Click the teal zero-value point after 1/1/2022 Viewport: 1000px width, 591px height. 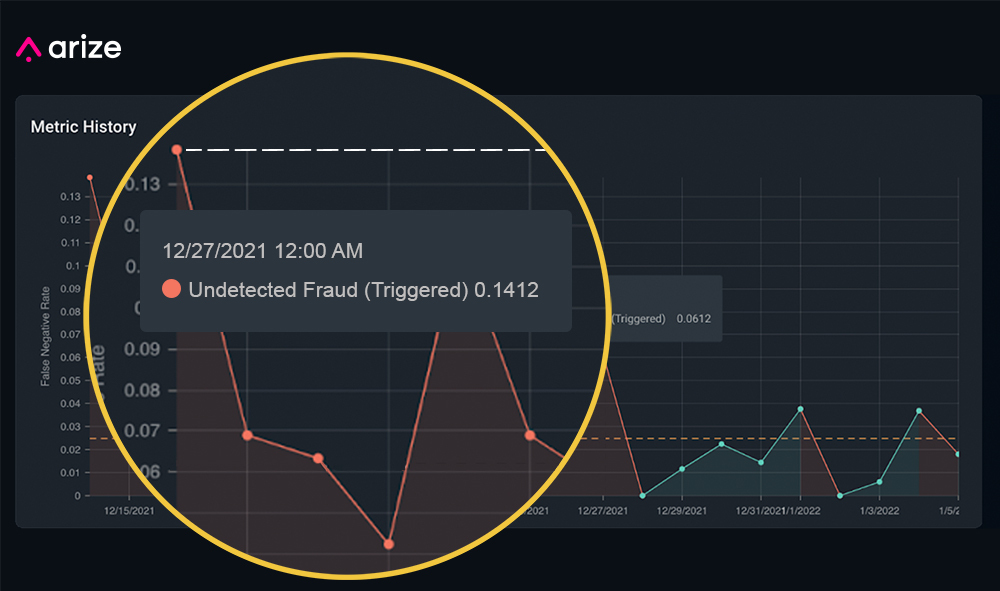[x=840, y=495]
